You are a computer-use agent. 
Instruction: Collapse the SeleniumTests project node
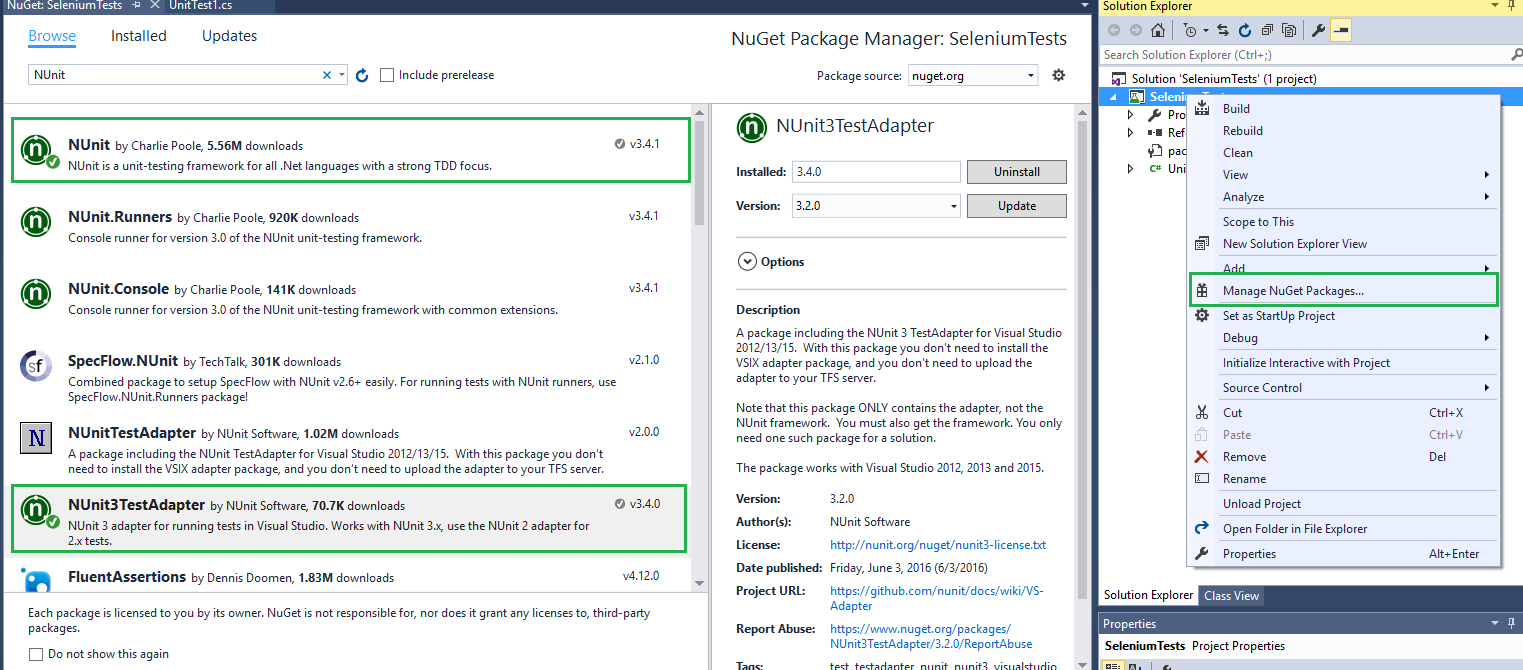pos(1113,97)
